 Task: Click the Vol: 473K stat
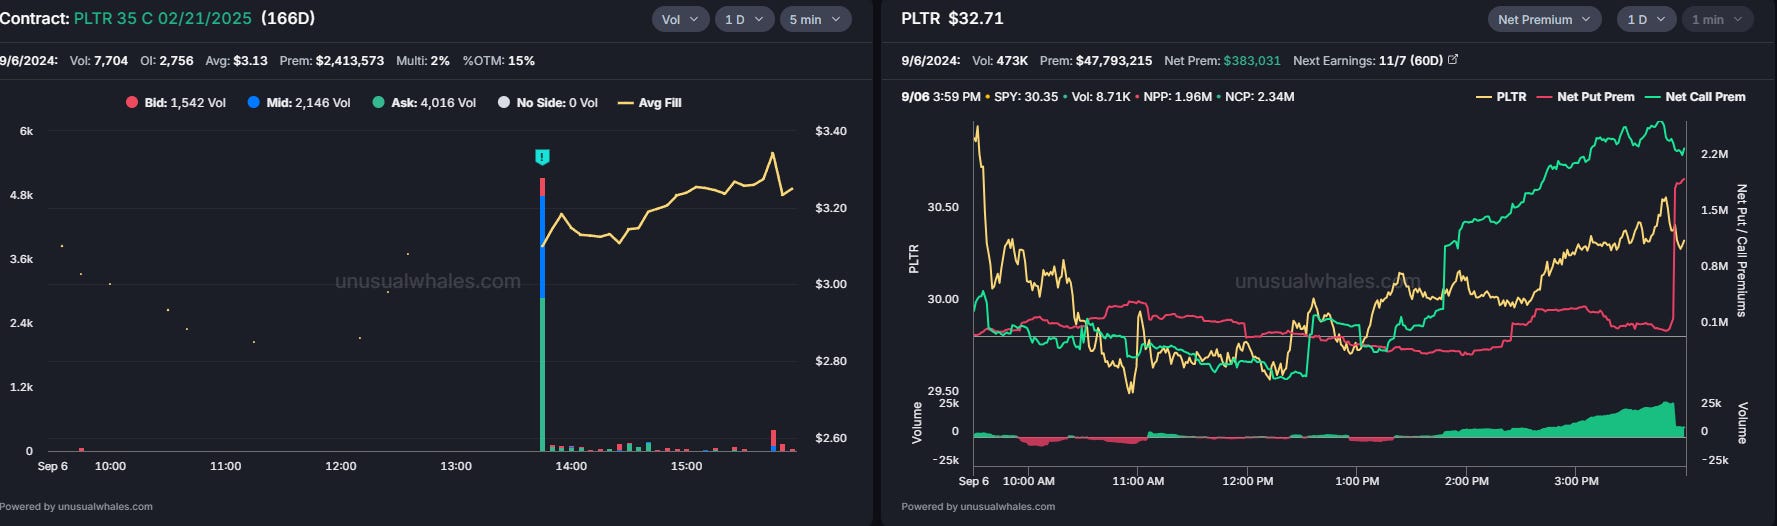coord(1000,61)
